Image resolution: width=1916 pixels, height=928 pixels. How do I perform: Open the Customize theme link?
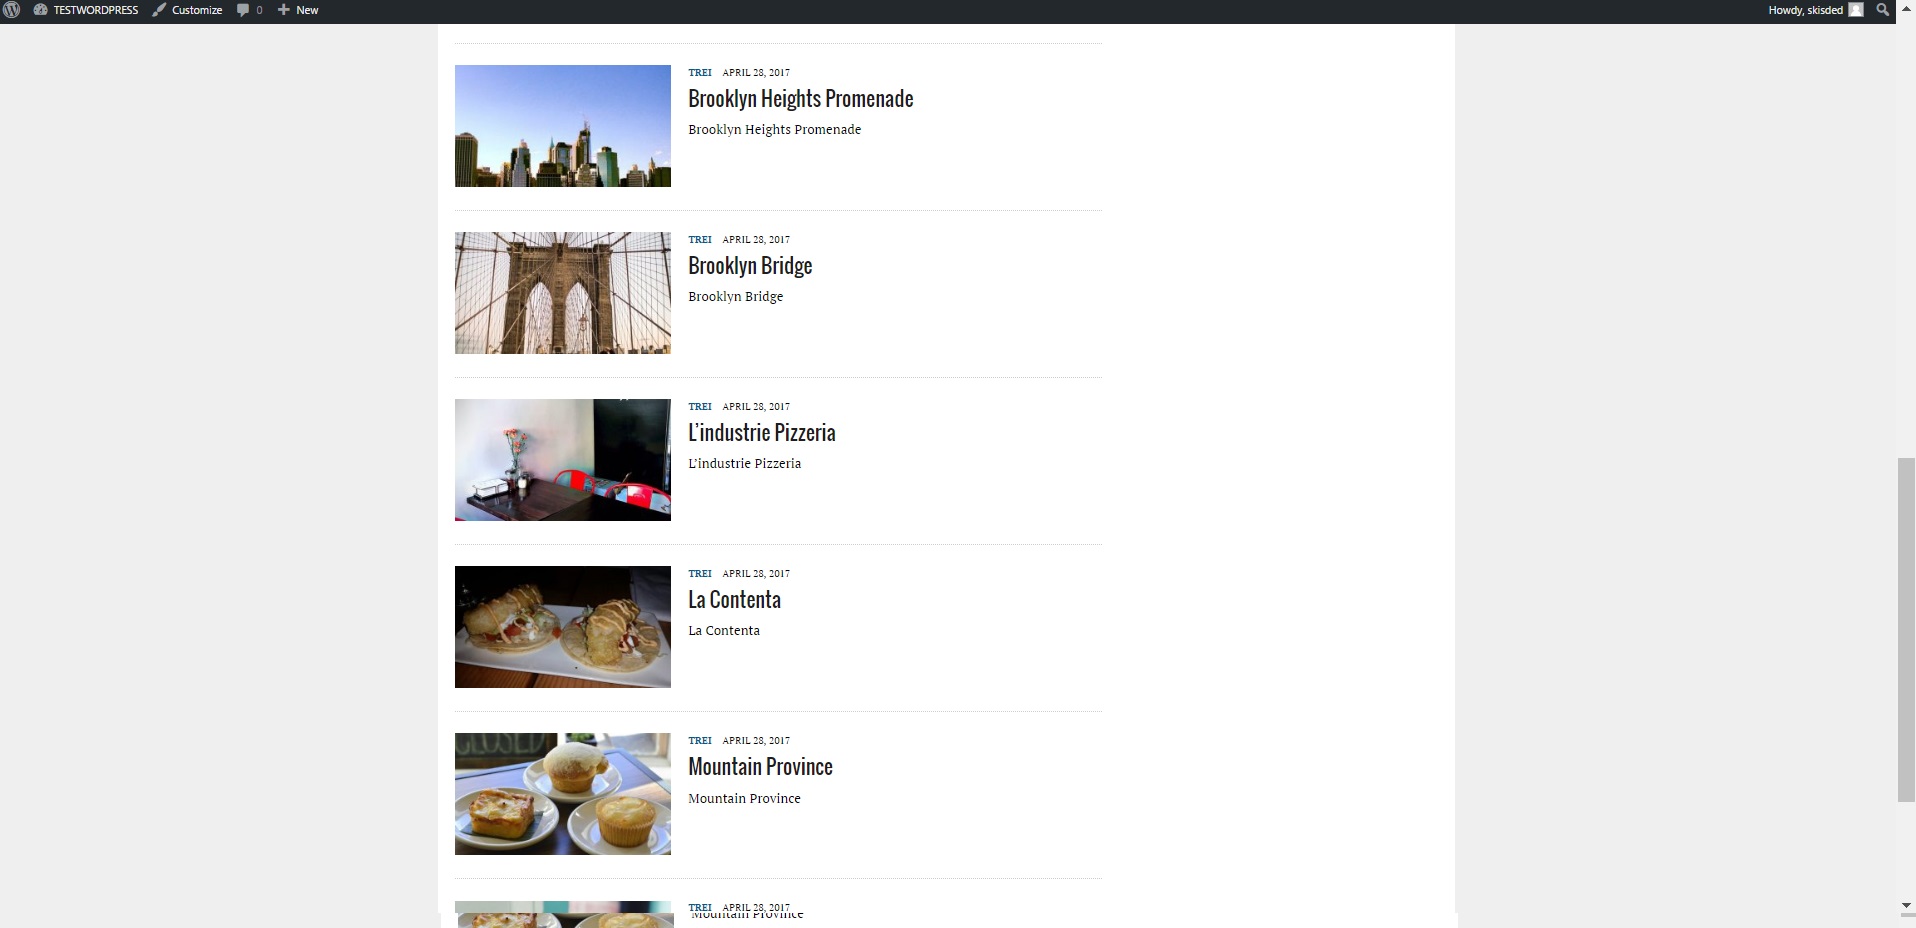coord(187,10)
